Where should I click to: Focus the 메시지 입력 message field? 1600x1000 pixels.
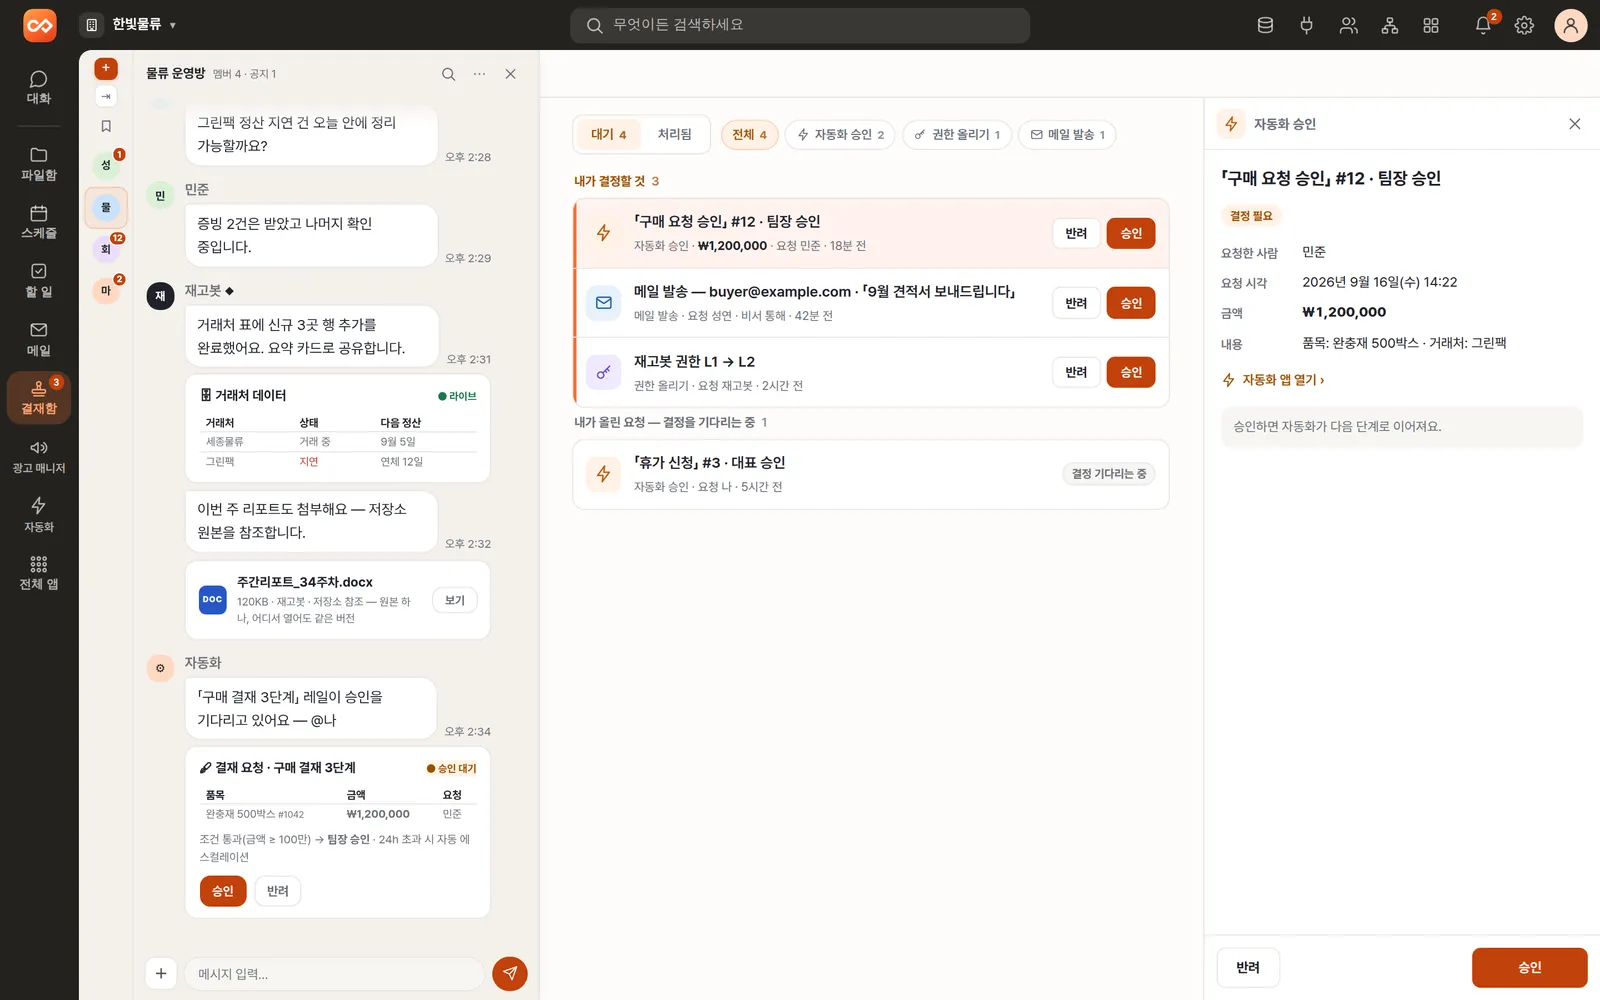pyautogui.click(x=334, y=973)
